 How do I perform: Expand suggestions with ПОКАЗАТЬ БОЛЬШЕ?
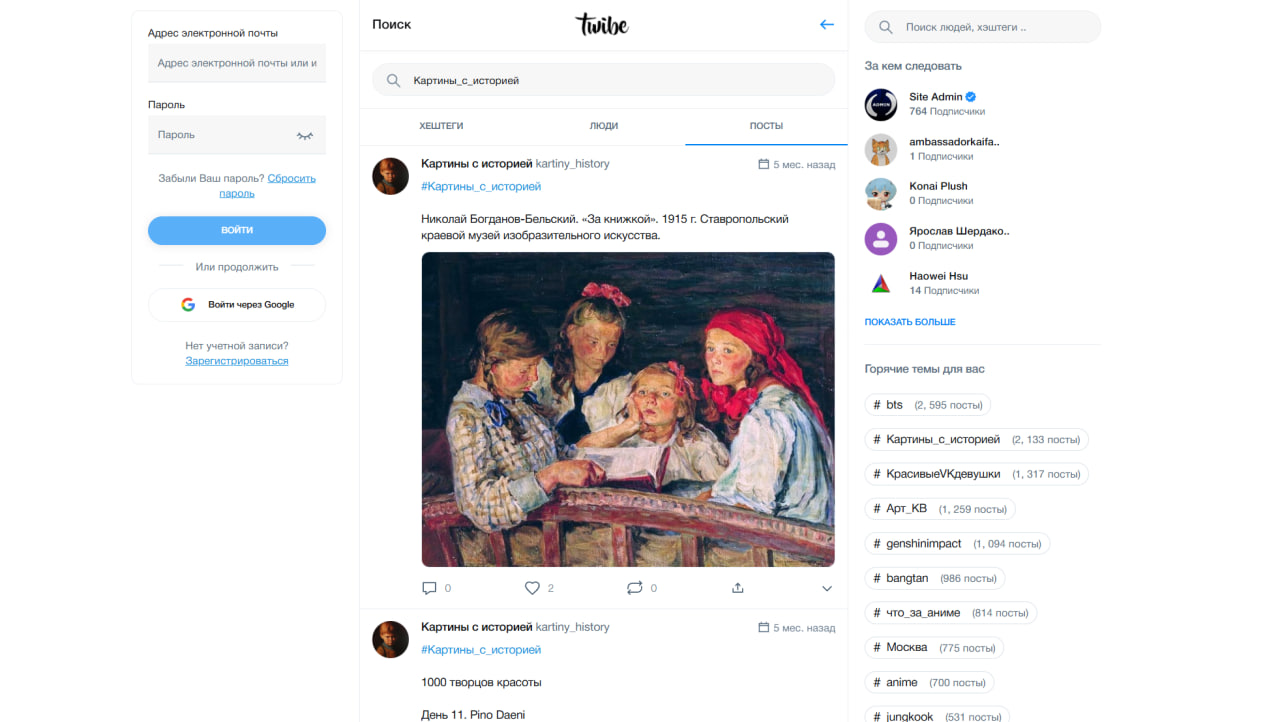(910, 322)
